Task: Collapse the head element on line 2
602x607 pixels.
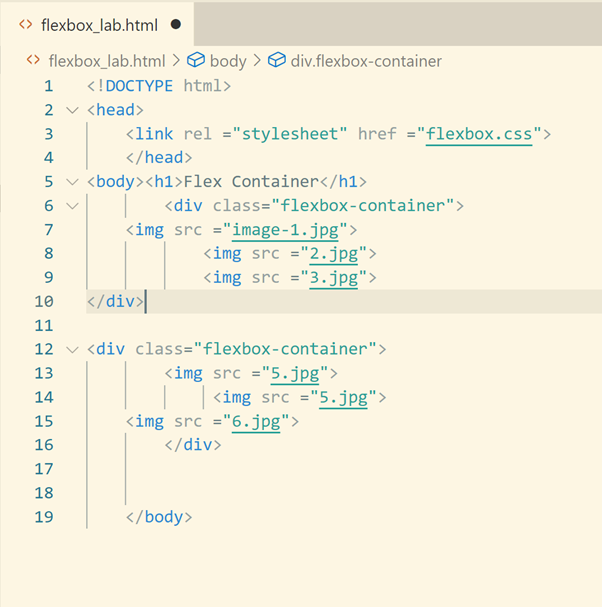Action: (x=71, y=109)
